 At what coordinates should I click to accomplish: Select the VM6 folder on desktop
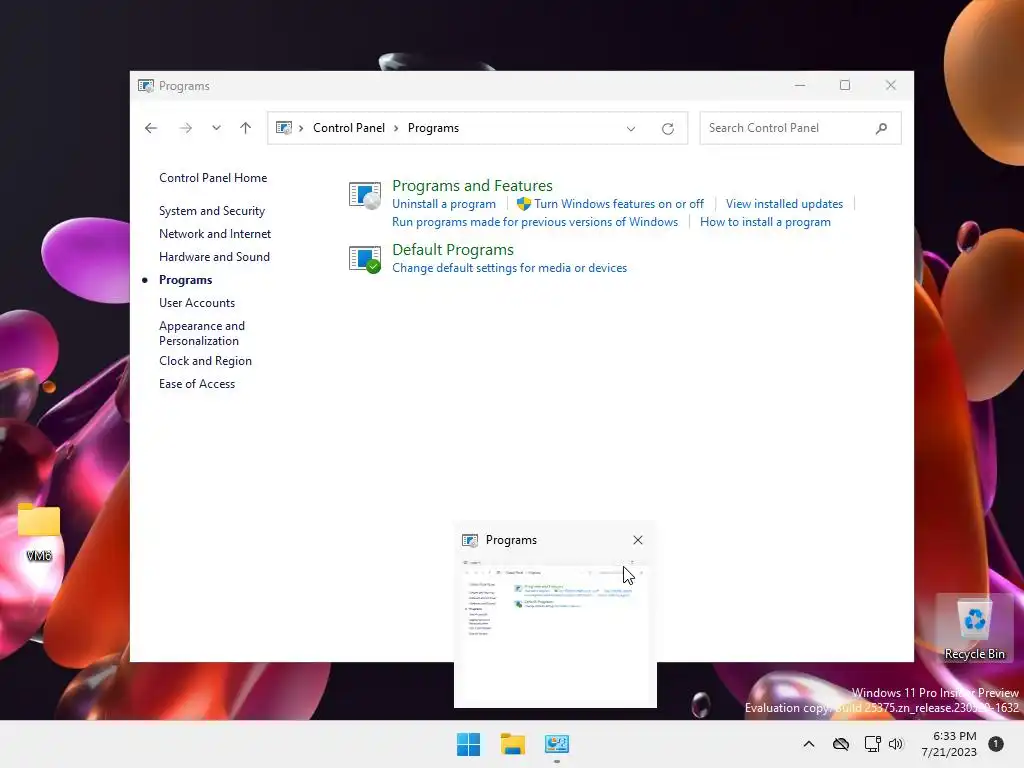(x=39, y=532)
